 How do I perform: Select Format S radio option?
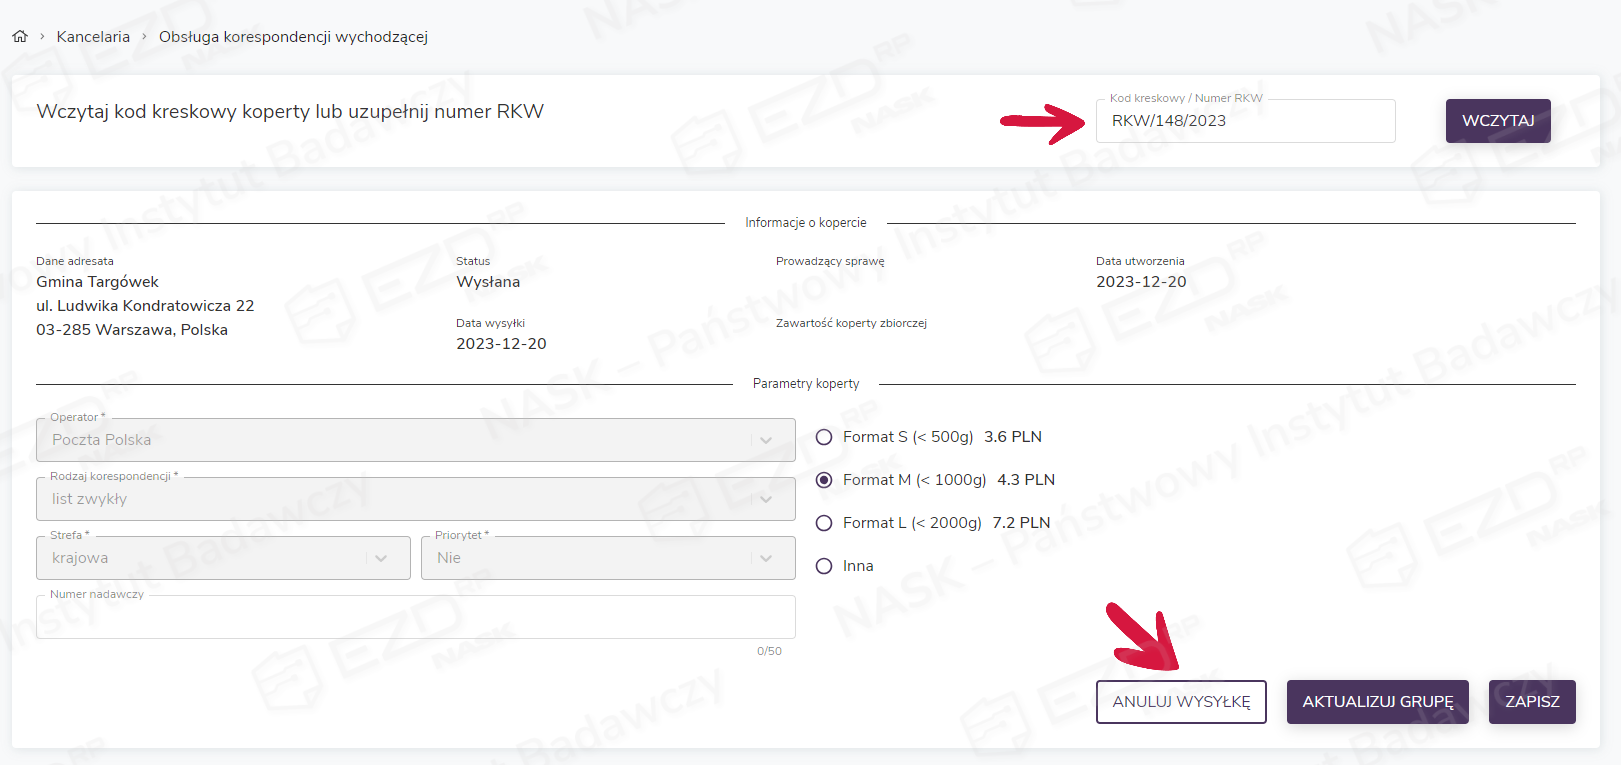pos(824,437)
